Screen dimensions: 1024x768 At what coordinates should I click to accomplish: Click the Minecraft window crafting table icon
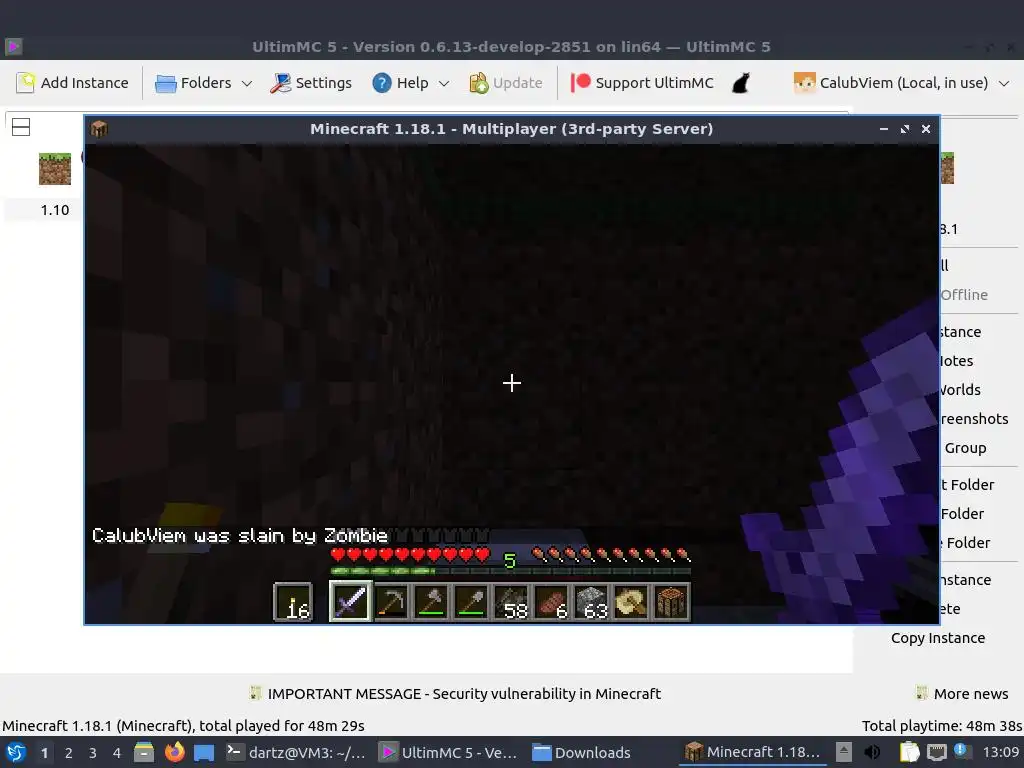pyautogui.click(x=99, y=129)
